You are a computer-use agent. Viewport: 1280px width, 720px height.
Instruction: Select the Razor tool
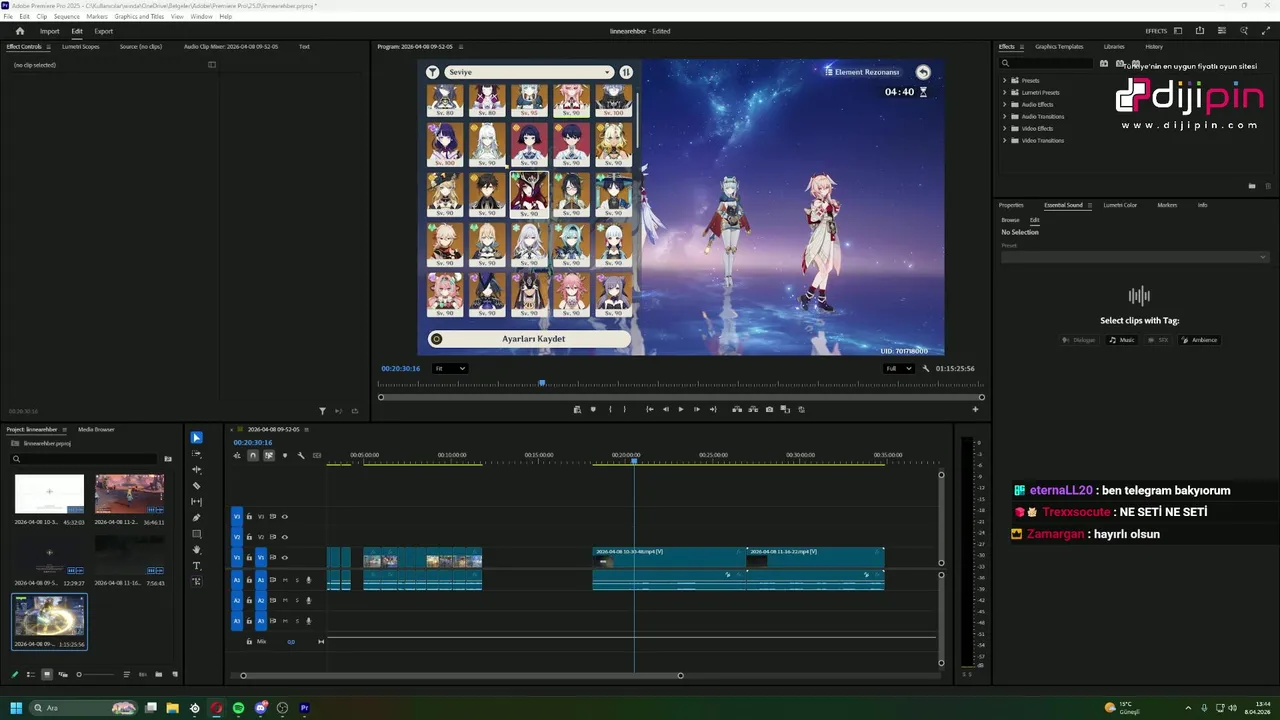[196, 485]
